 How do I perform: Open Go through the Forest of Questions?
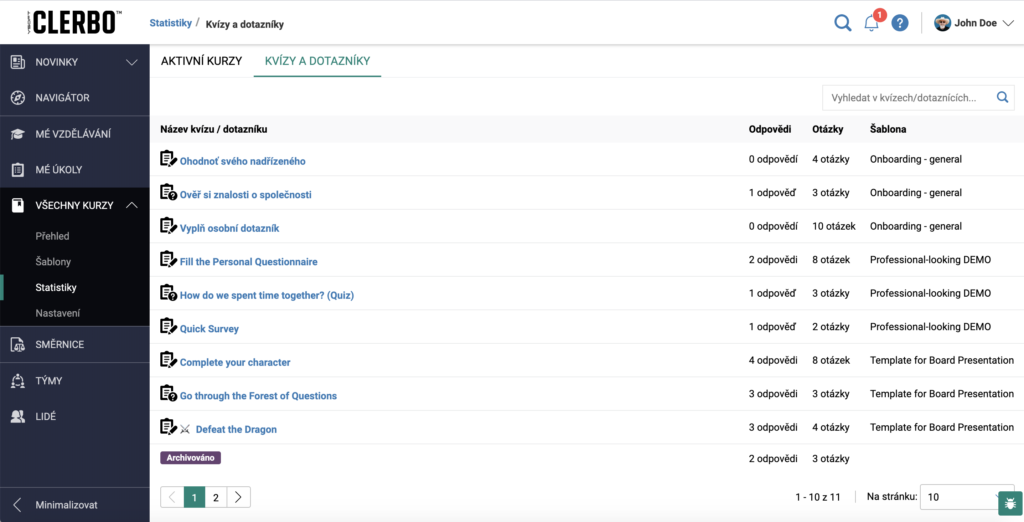tap(258, 396)
